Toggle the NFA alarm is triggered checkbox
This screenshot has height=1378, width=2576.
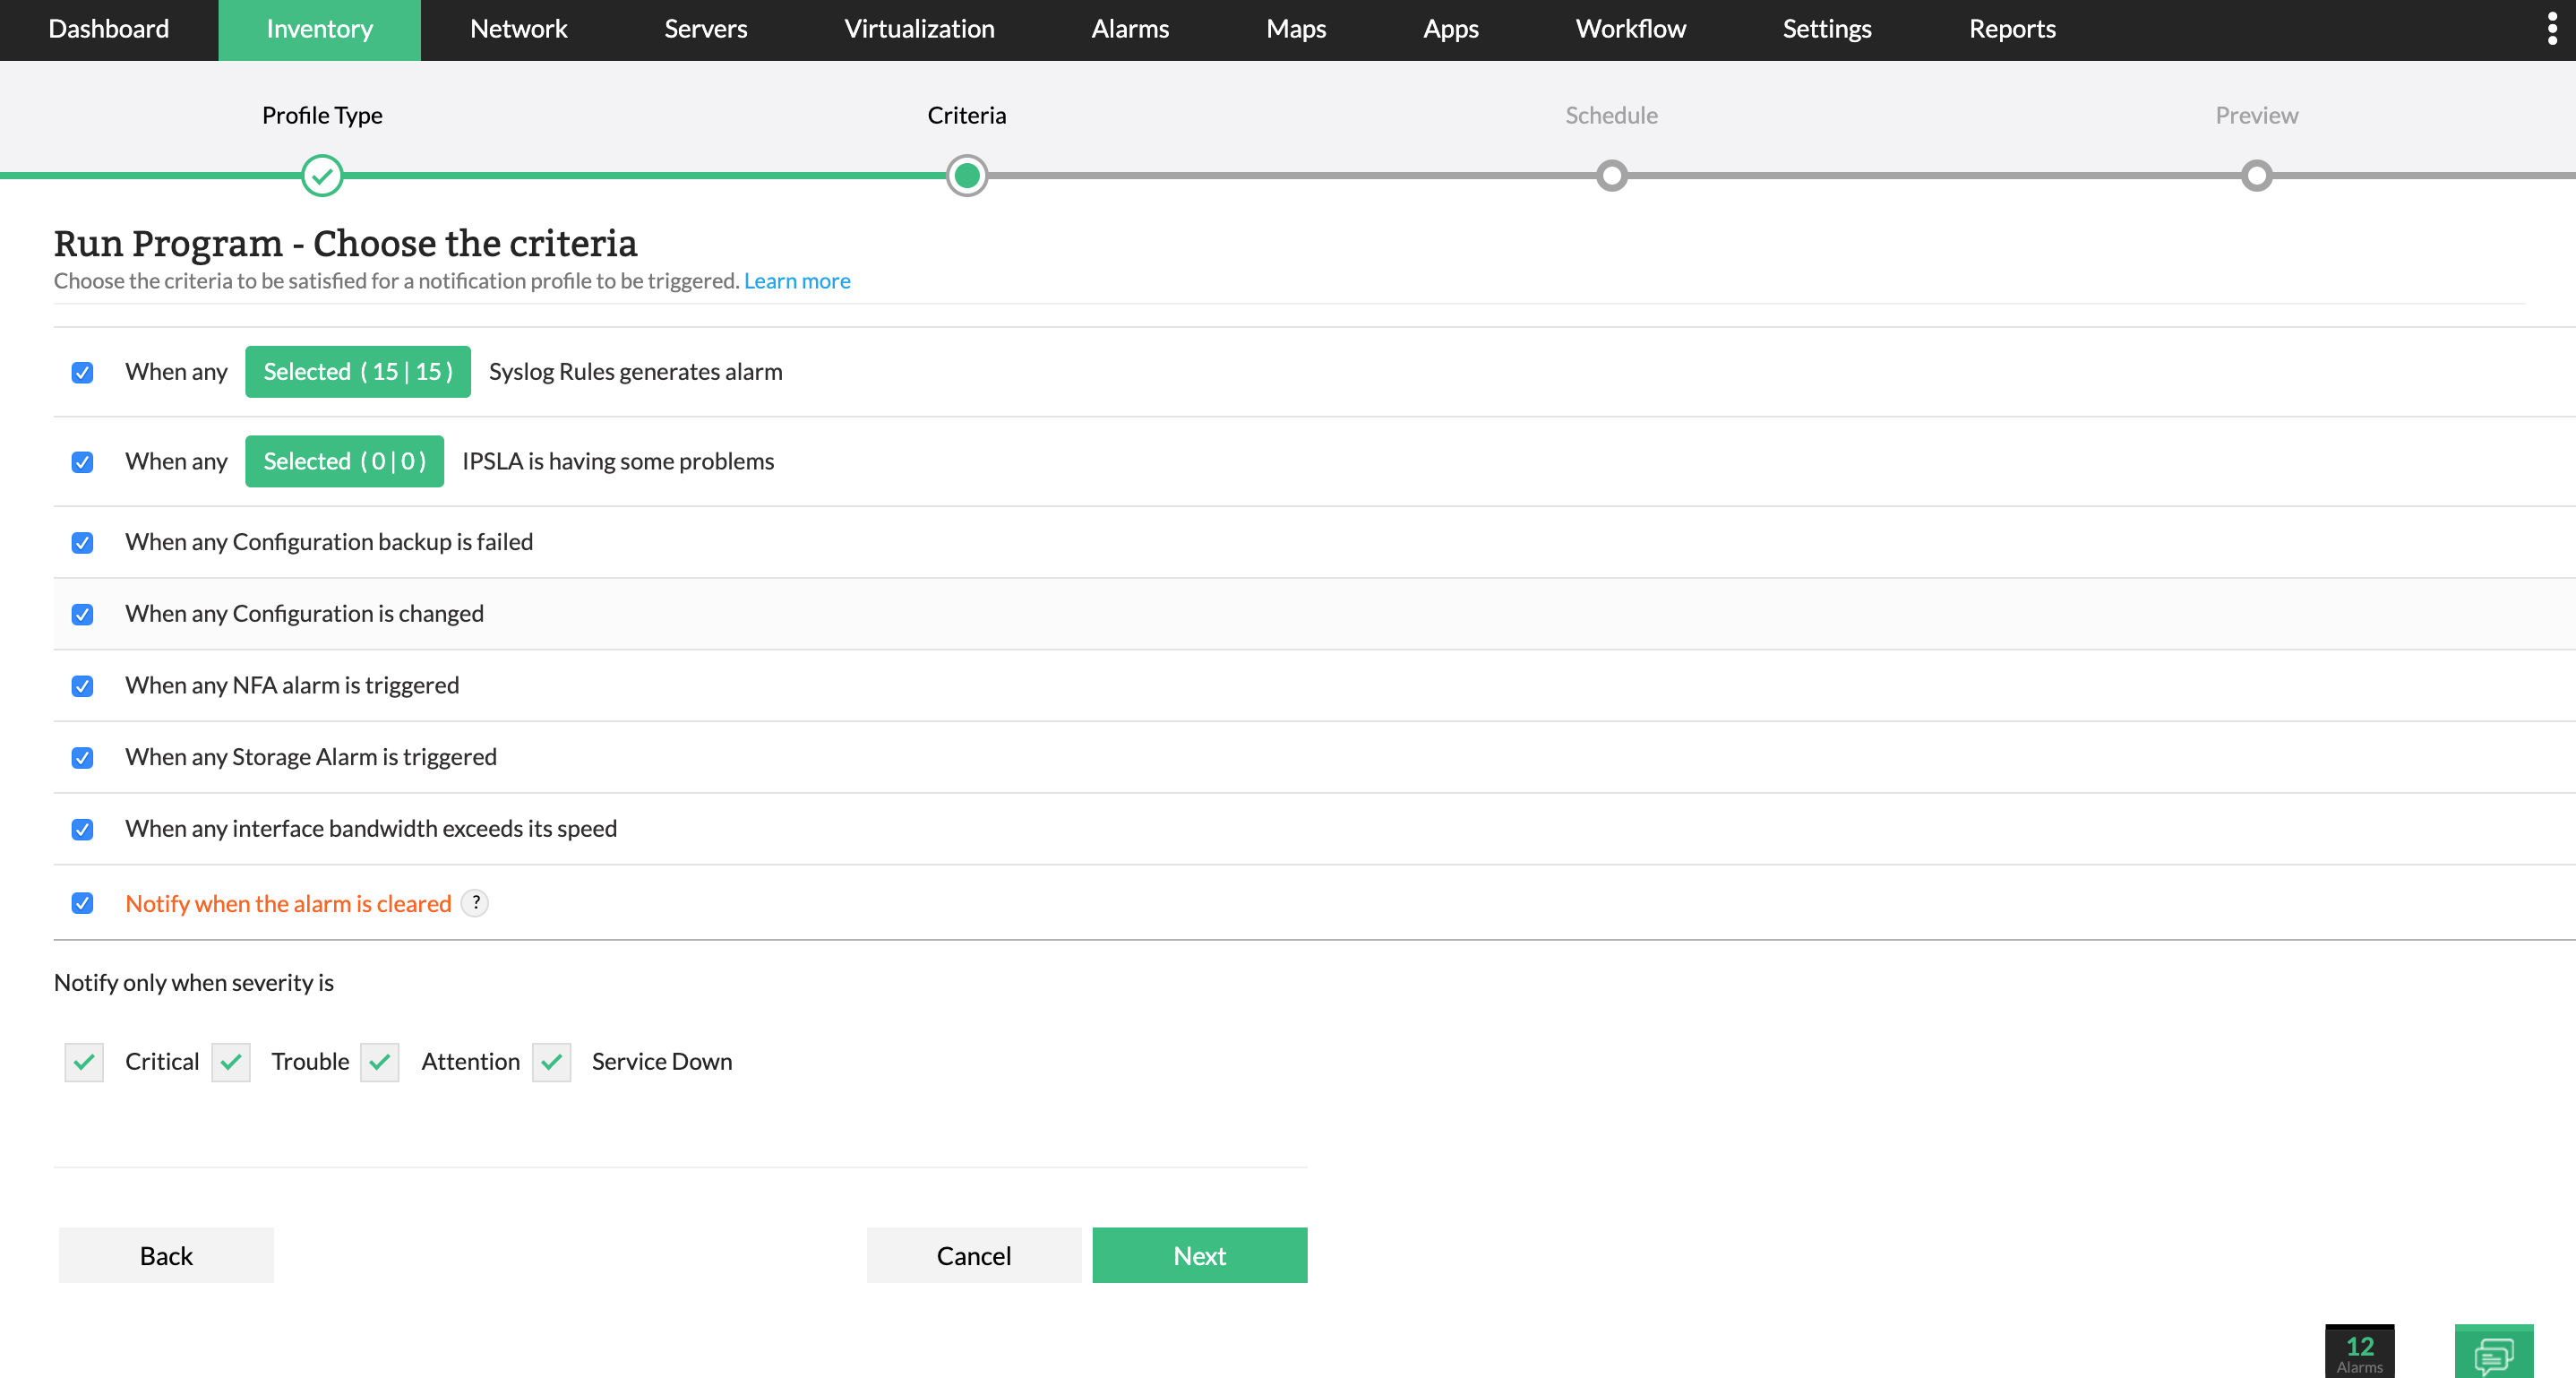(x=82, y=686)
